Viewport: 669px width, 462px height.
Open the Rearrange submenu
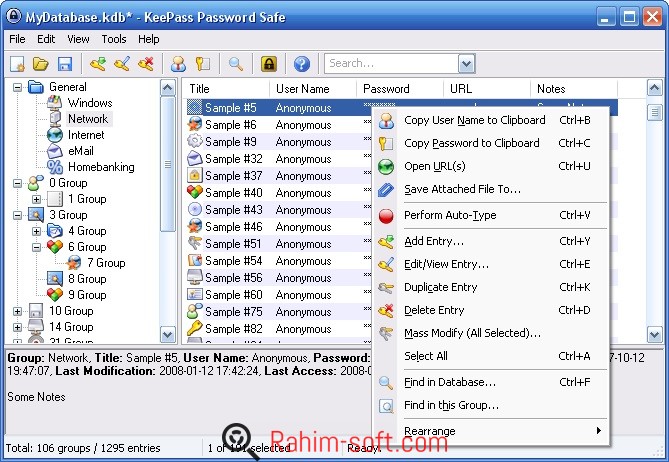pyautogui.click(x=490, y=431)
